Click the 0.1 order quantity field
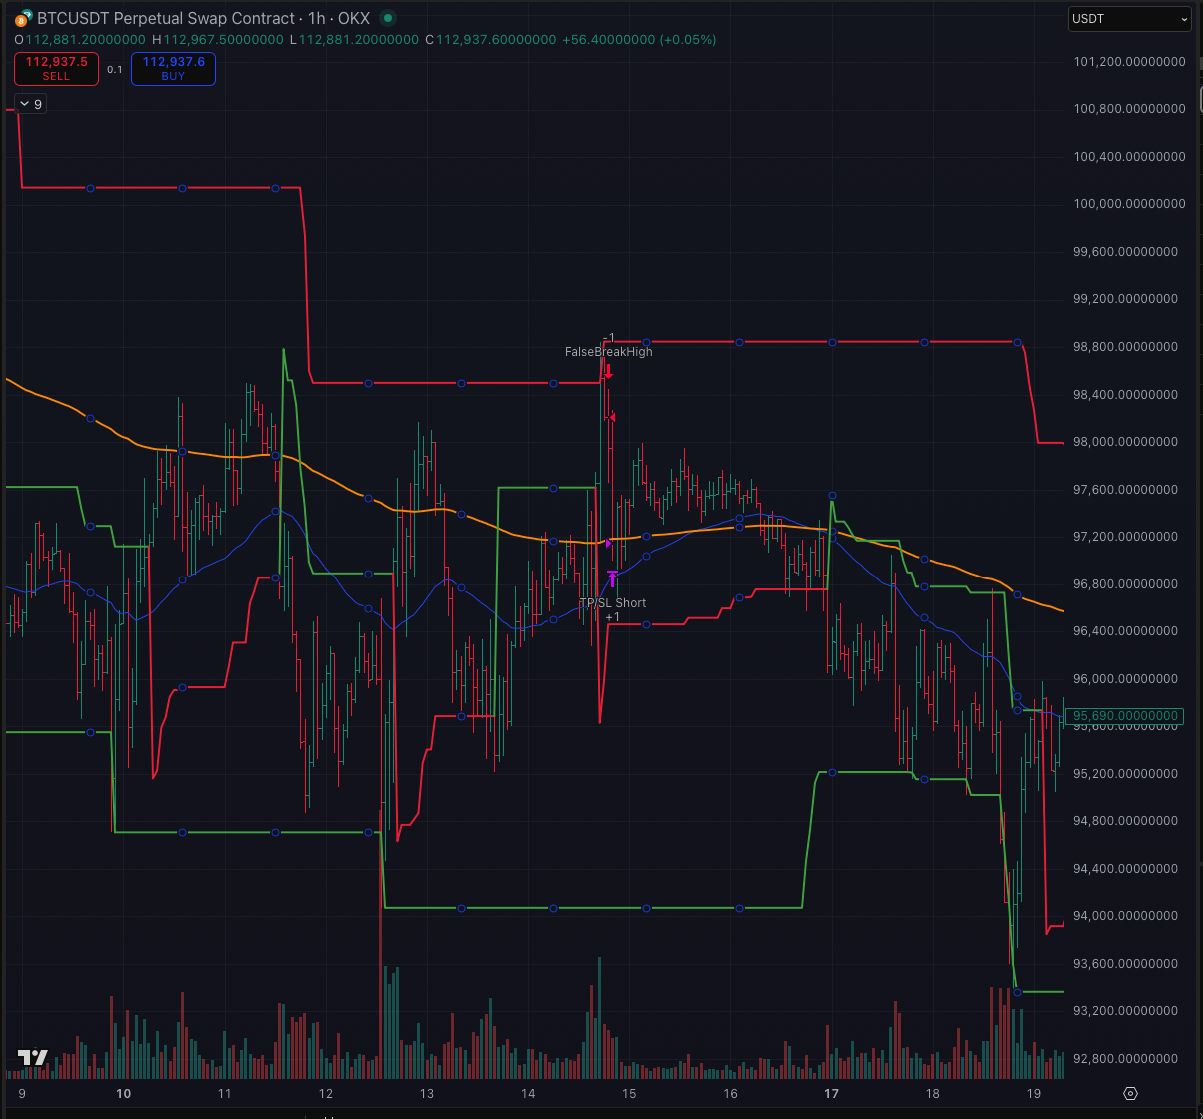Image resolution: width=1203 pixels, height=1119 pixels. (115, 69)
